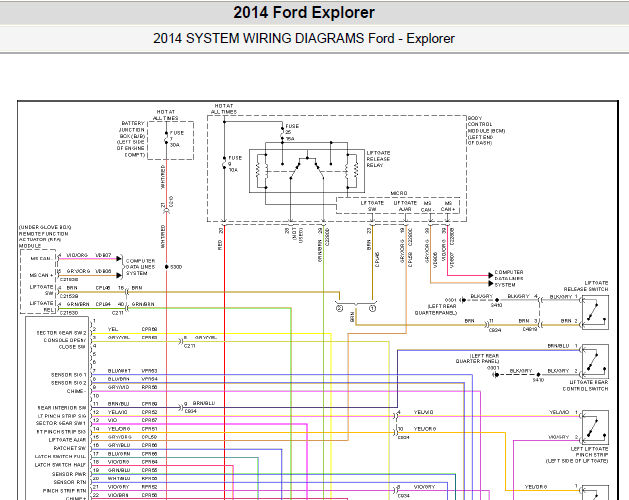Click the CHIME - pin label
Screen dimensions: 629x500
tap(76, 391)
